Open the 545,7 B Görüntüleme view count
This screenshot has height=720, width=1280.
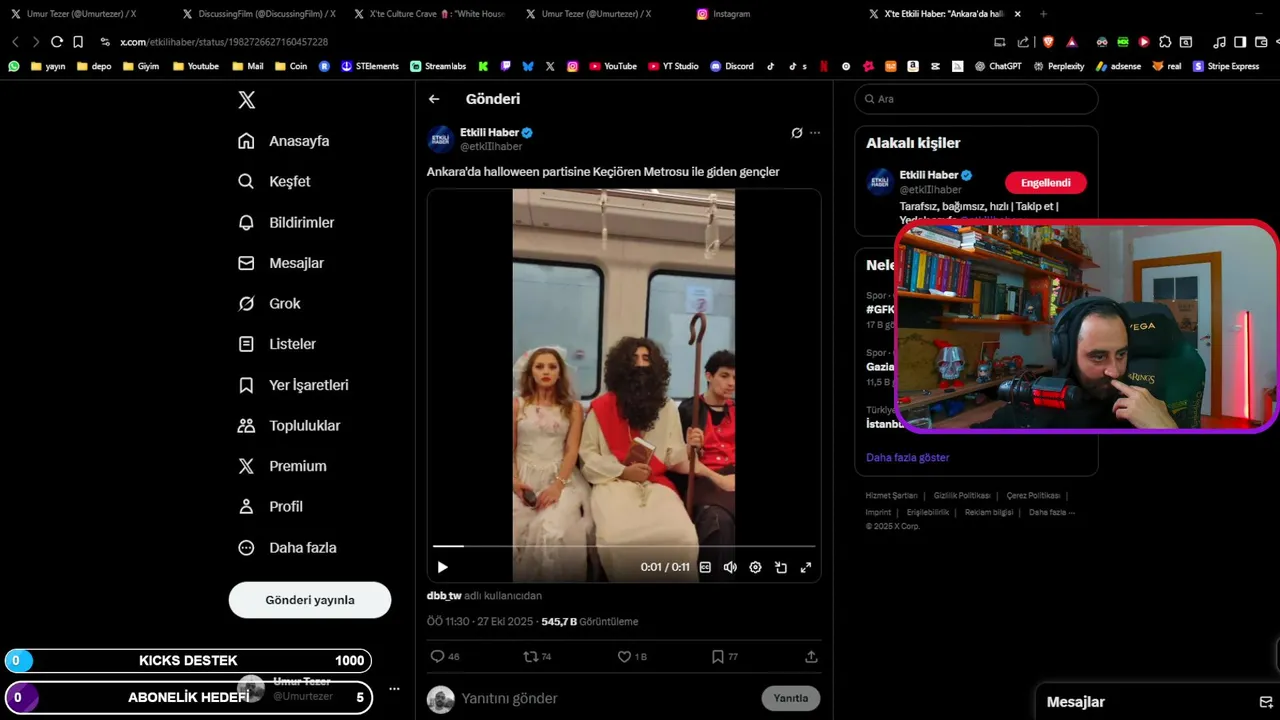[x=590, y=621]
